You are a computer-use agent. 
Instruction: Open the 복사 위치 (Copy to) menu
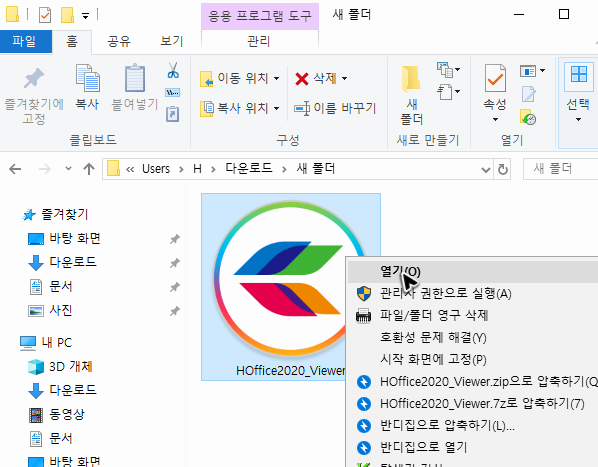tap(240, 109)
